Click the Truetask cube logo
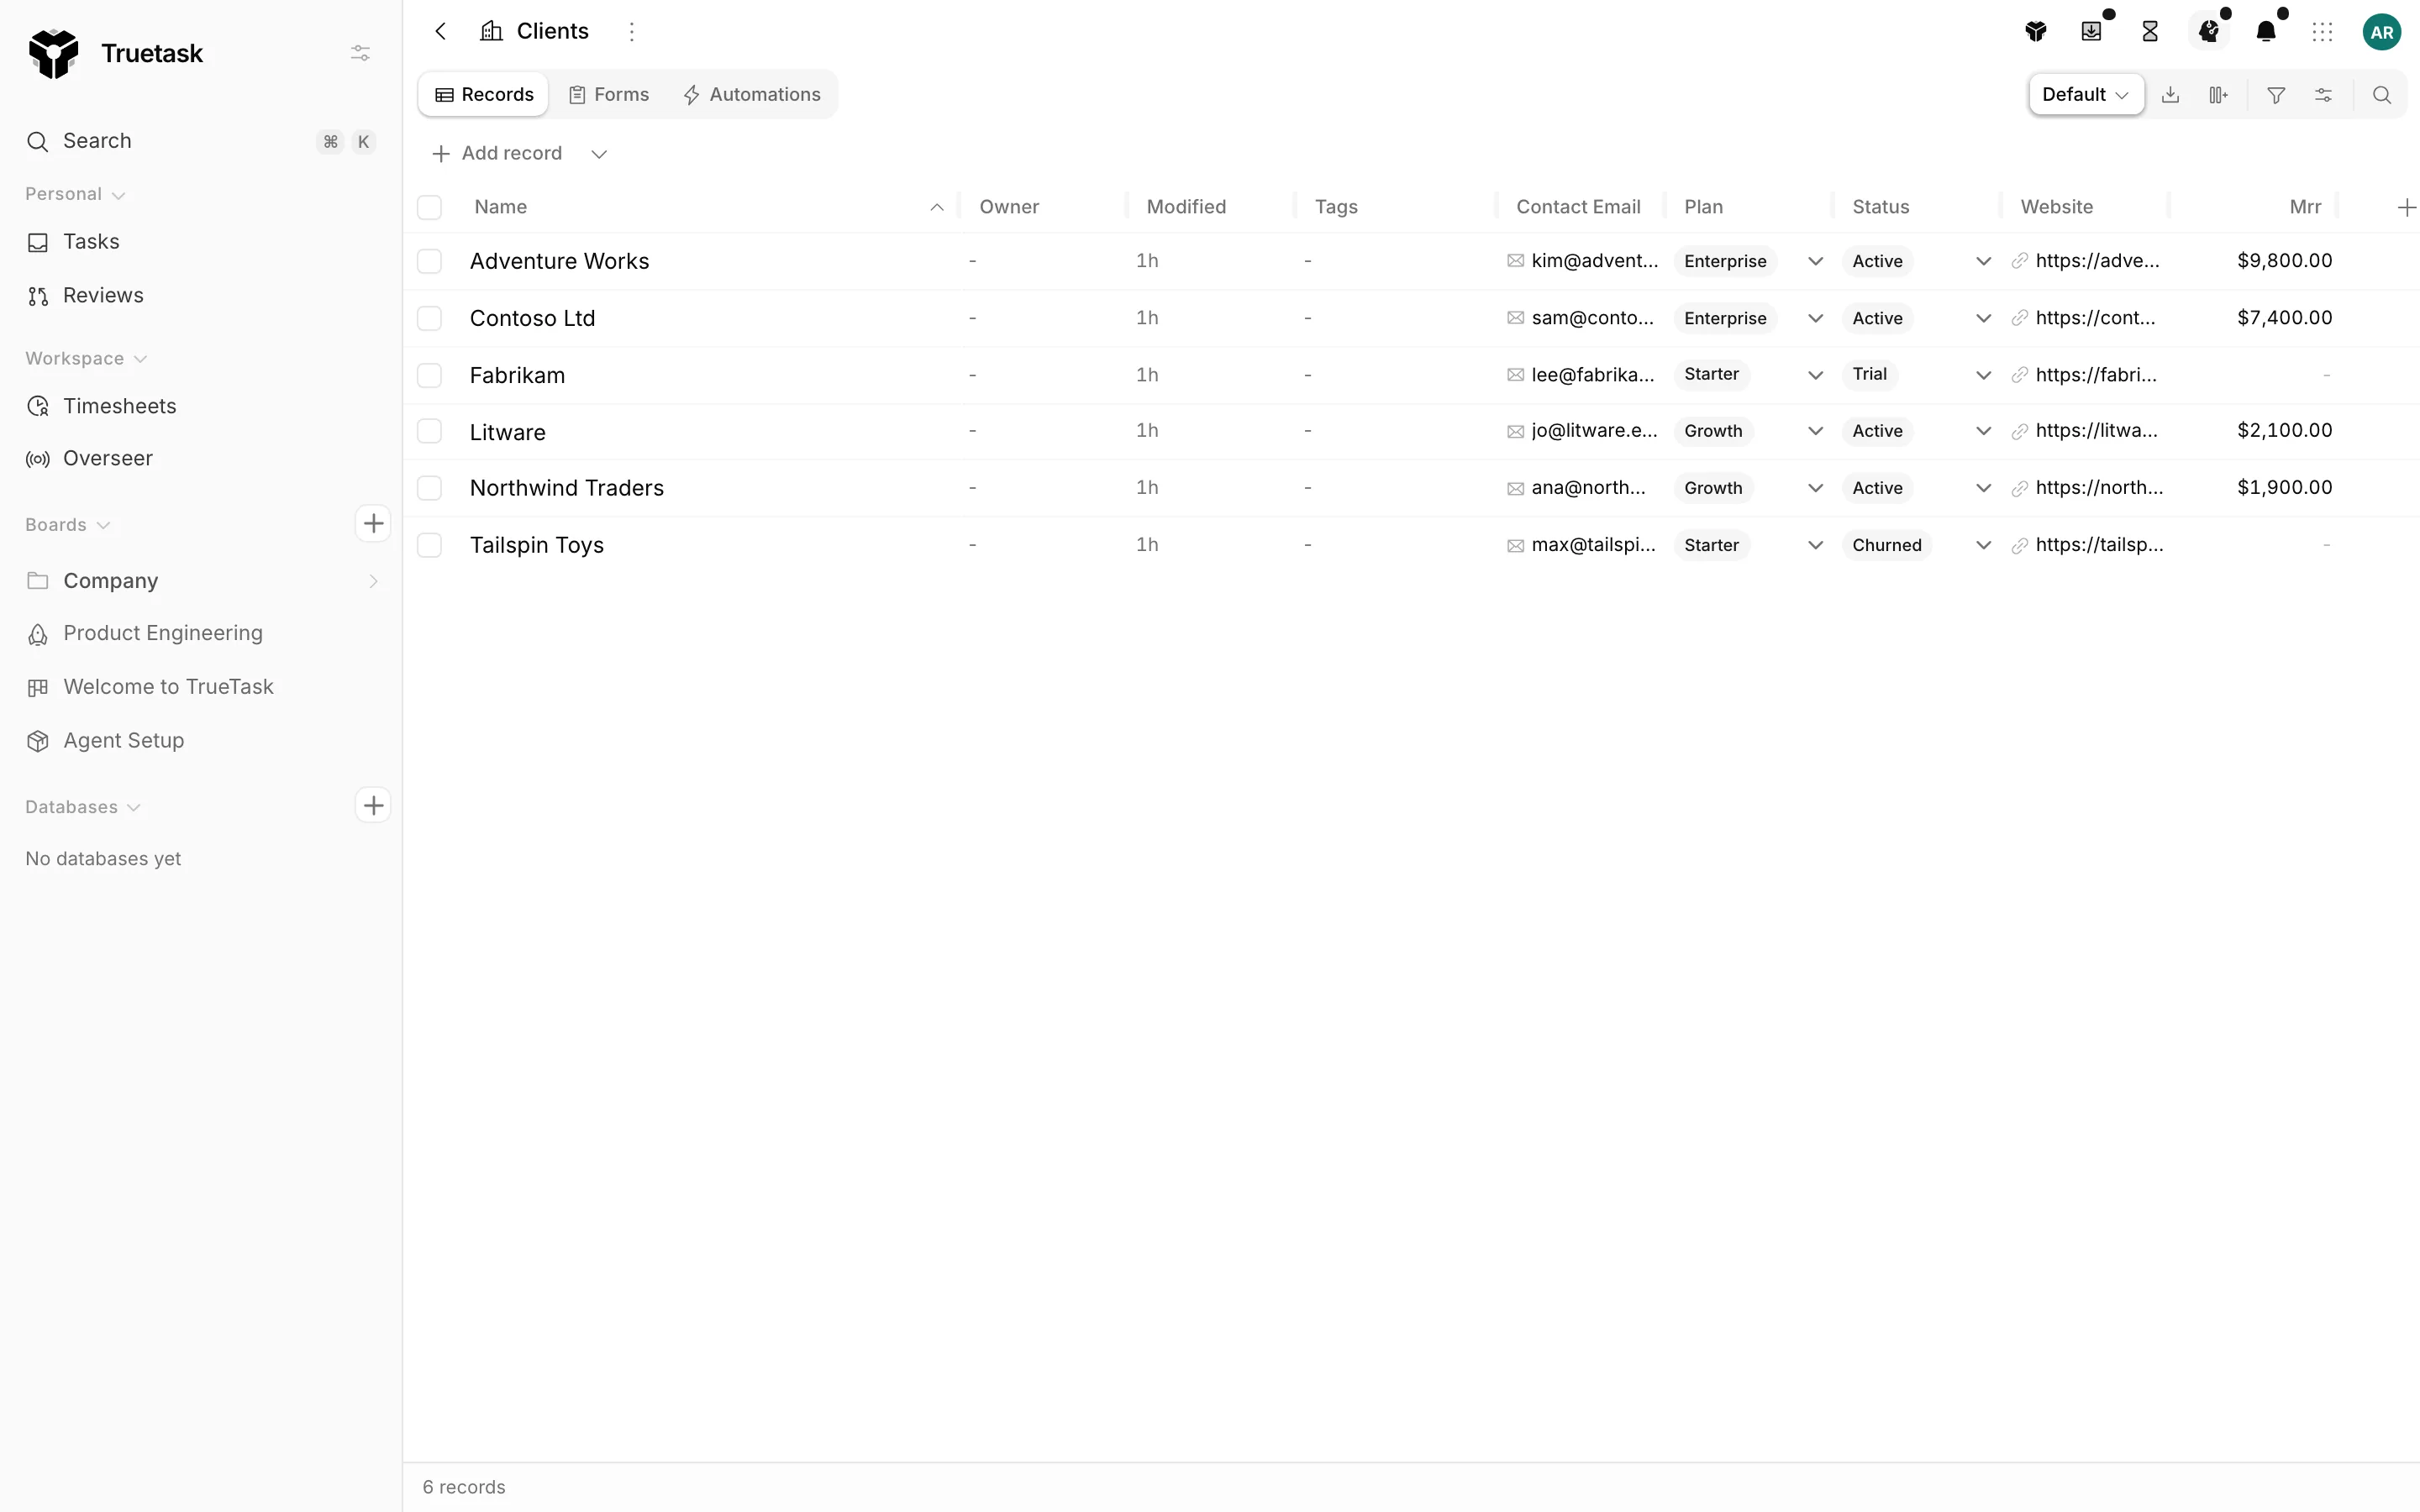 tap(53, 53)
